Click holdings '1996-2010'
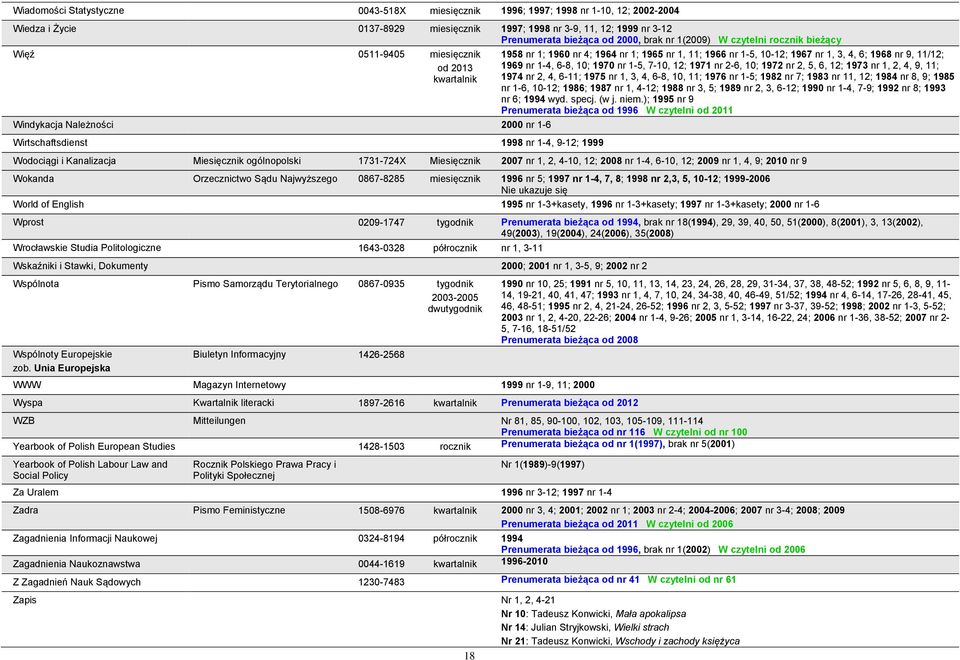 point(524,561)
